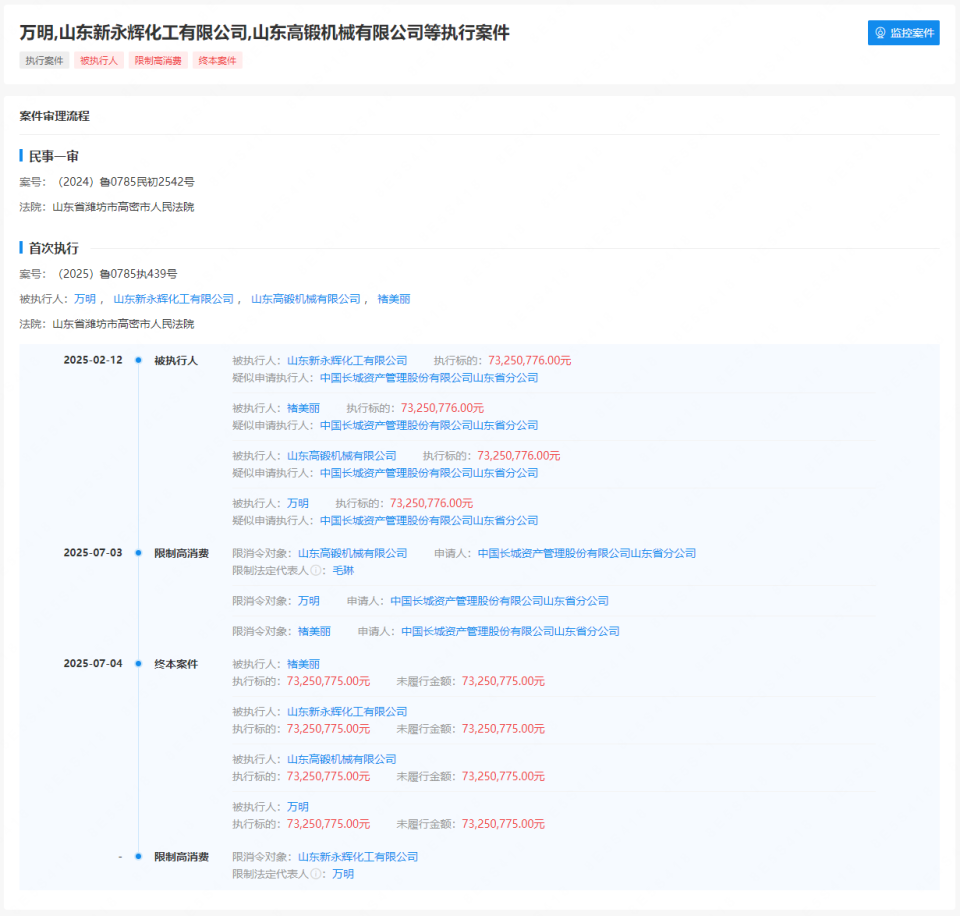Click the 监控案件 monitor button
Screen dimensions: 960x916
click(903, 32)
